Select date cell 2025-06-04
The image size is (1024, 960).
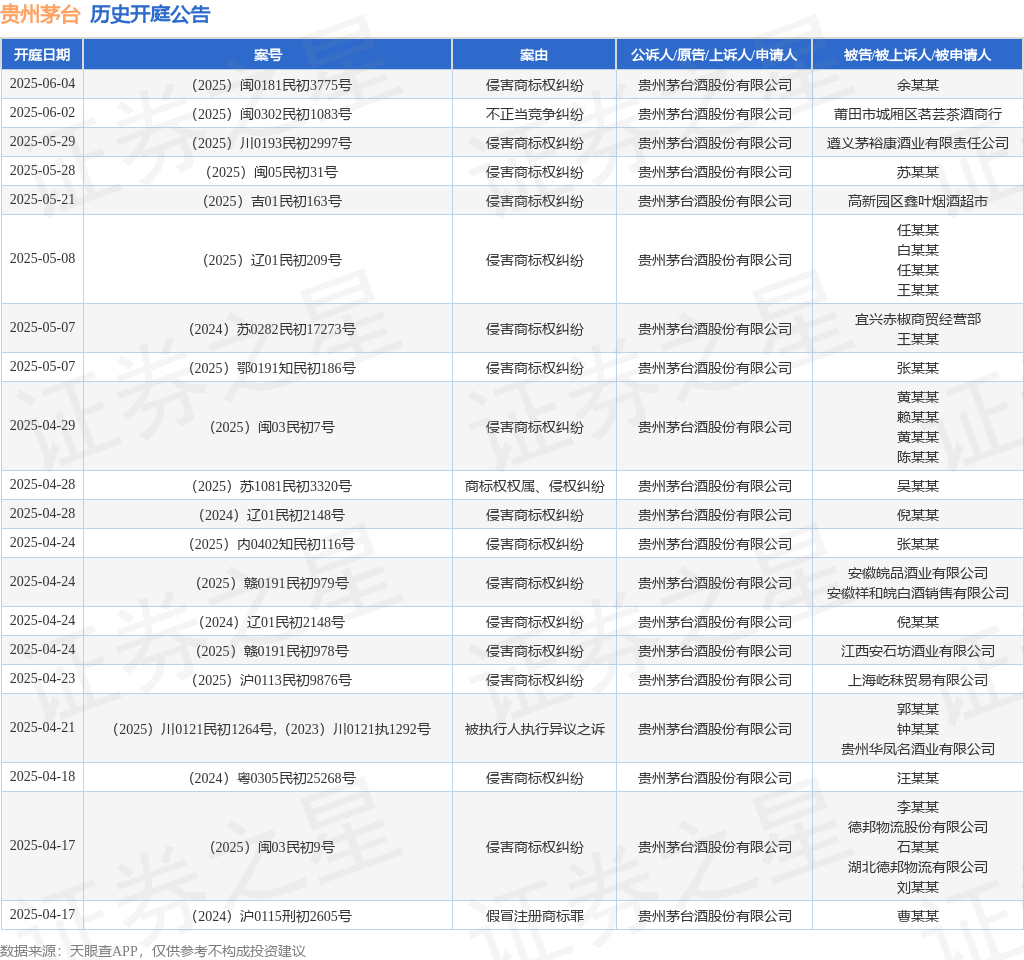point(42,84)
